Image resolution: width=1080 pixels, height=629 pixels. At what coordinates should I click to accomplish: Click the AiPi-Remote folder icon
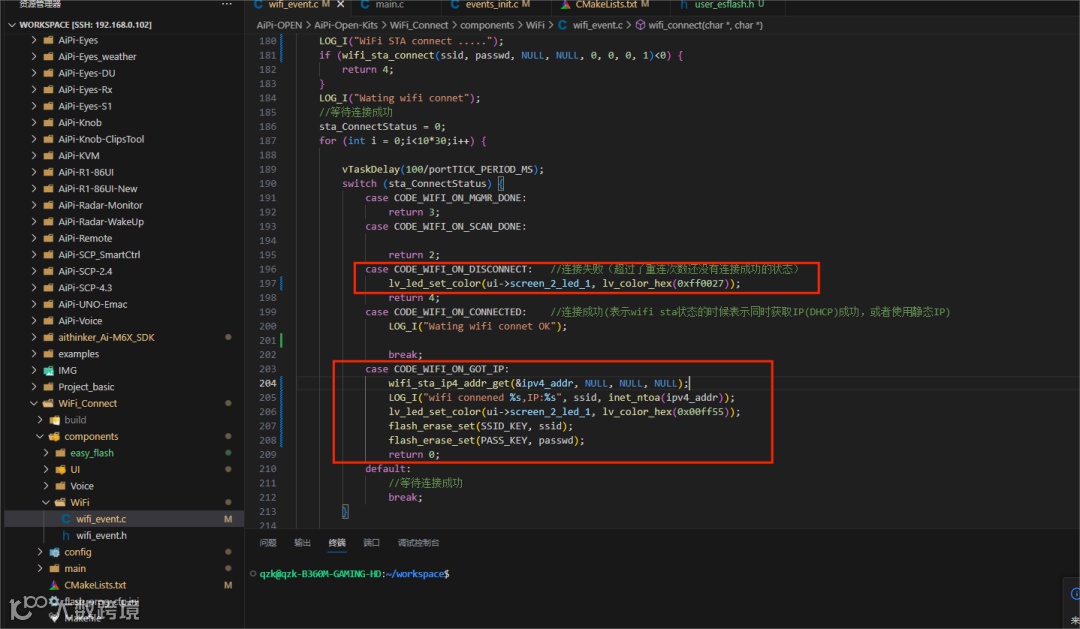tap(48, 238)
